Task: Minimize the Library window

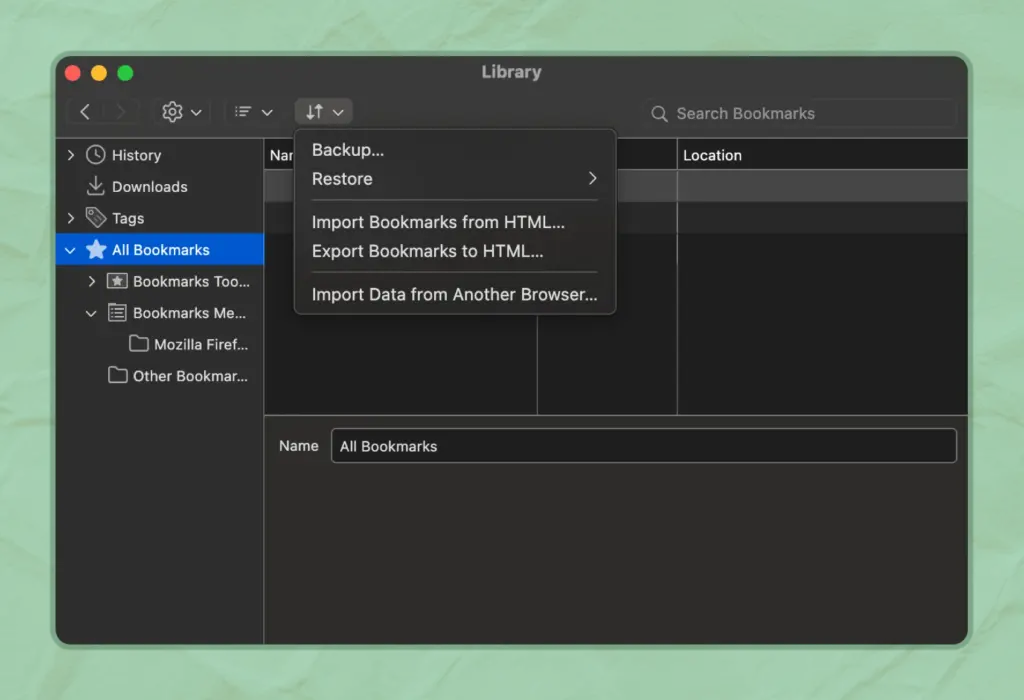Action: [99, 72]
